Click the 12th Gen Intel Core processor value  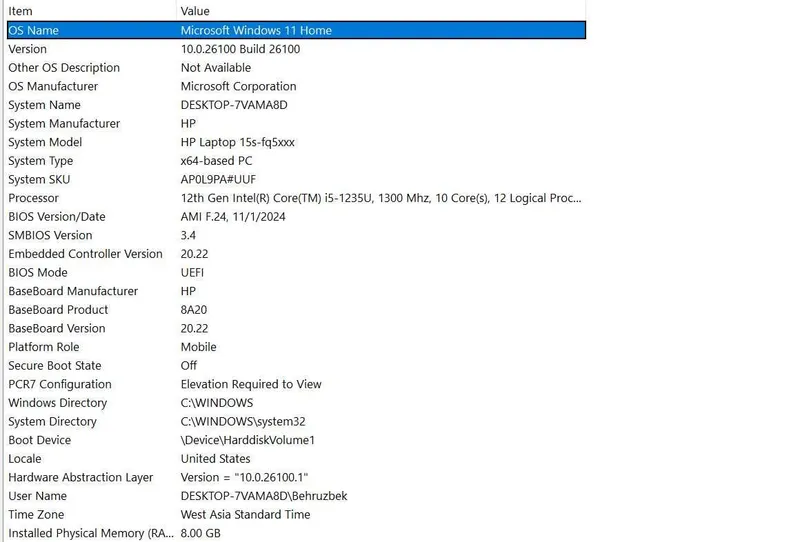[381, 198]
